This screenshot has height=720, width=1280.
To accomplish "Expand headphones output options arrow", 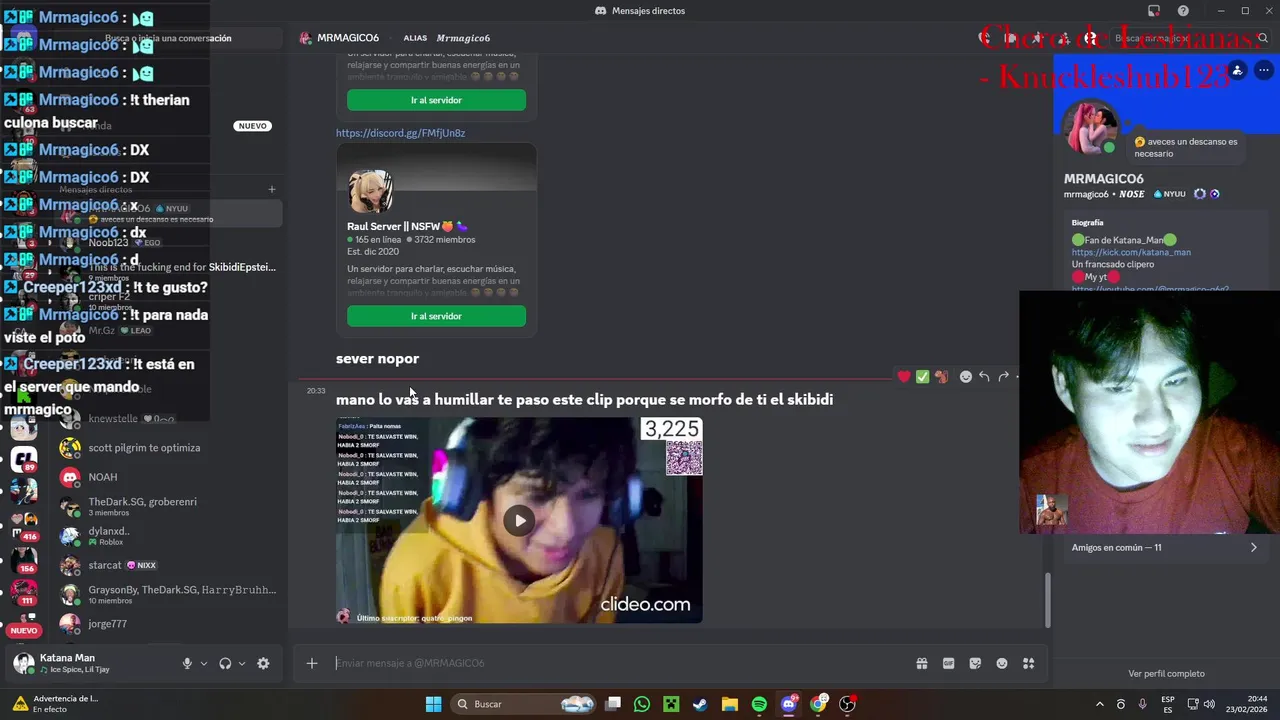I will 242,663.
